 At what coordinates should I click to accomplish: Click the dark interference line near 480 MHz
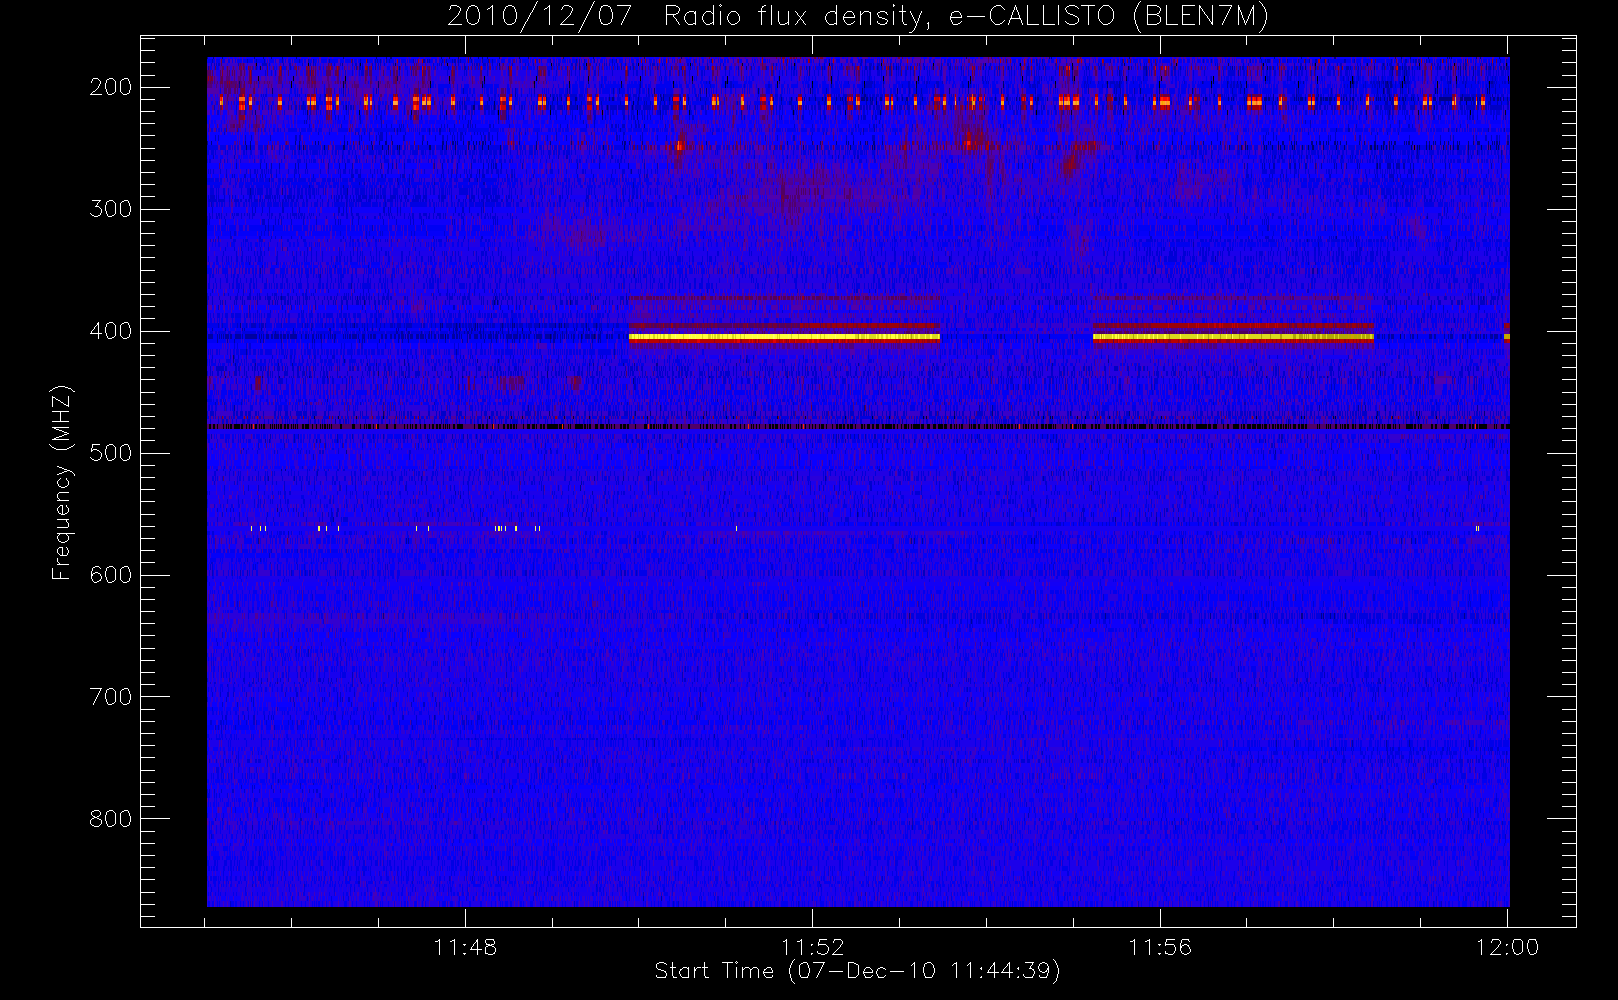[858, 427]
